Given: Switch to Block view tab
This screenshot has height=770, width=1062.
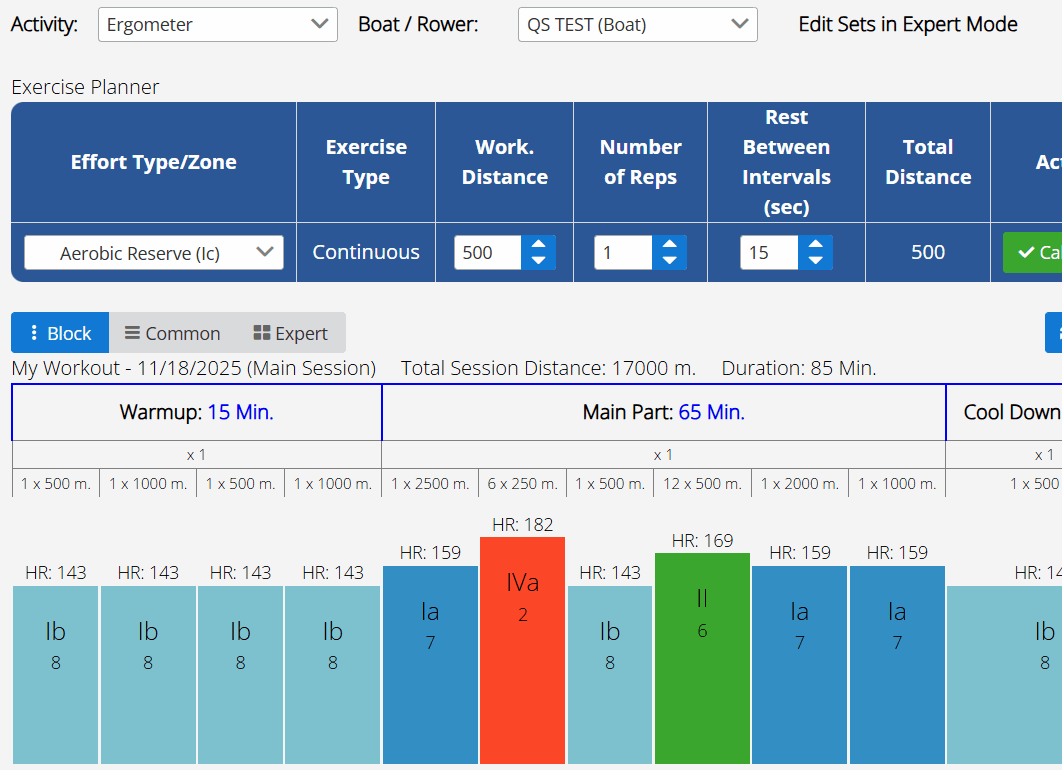Looking at the screenshot, I should click(60, 333).
